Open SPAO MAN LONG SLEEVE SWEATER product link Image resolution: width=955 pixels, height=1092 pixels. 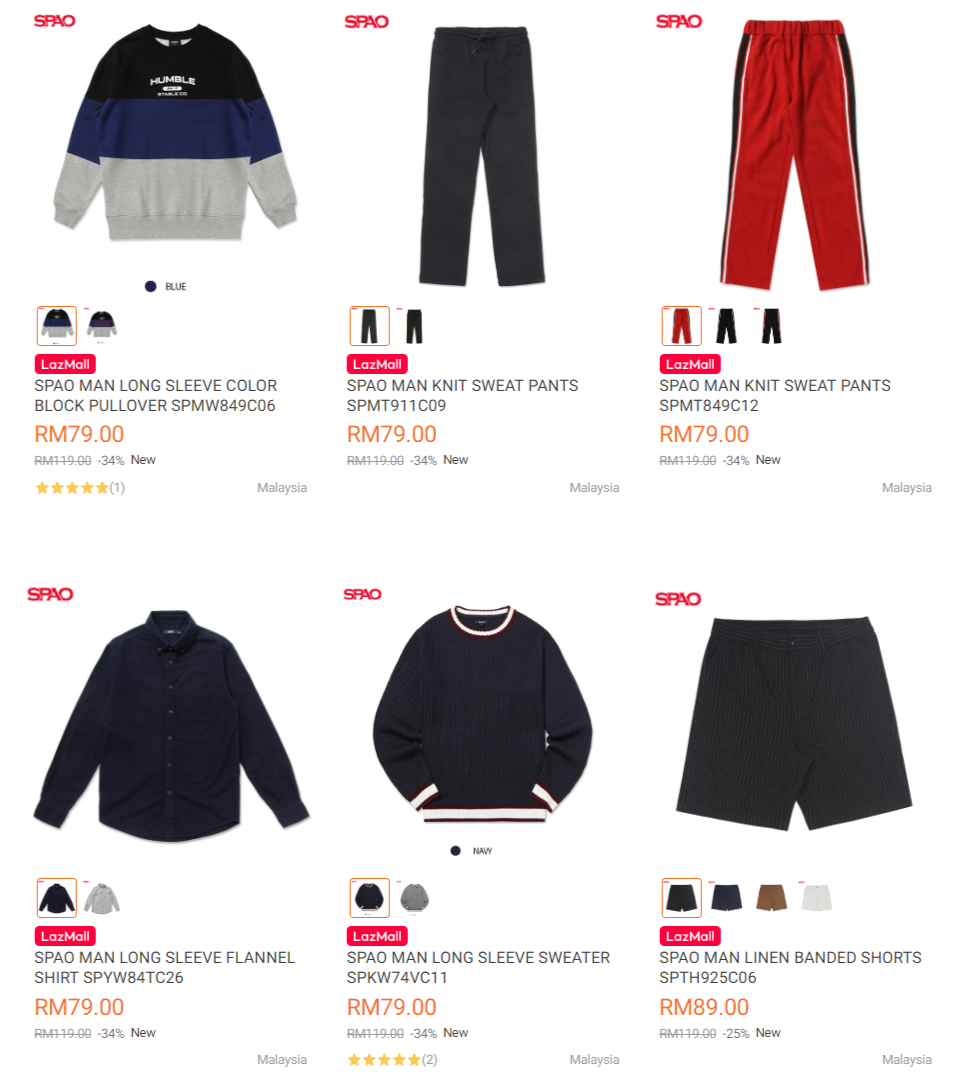coord(479,967)
